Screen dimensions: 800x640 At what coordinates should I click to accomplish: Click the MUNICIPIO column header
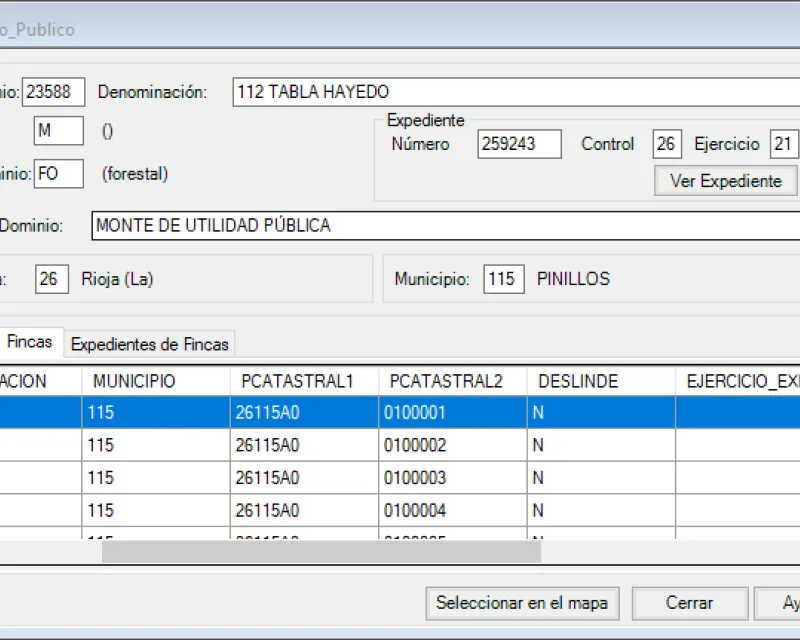(x=126, y=381)
